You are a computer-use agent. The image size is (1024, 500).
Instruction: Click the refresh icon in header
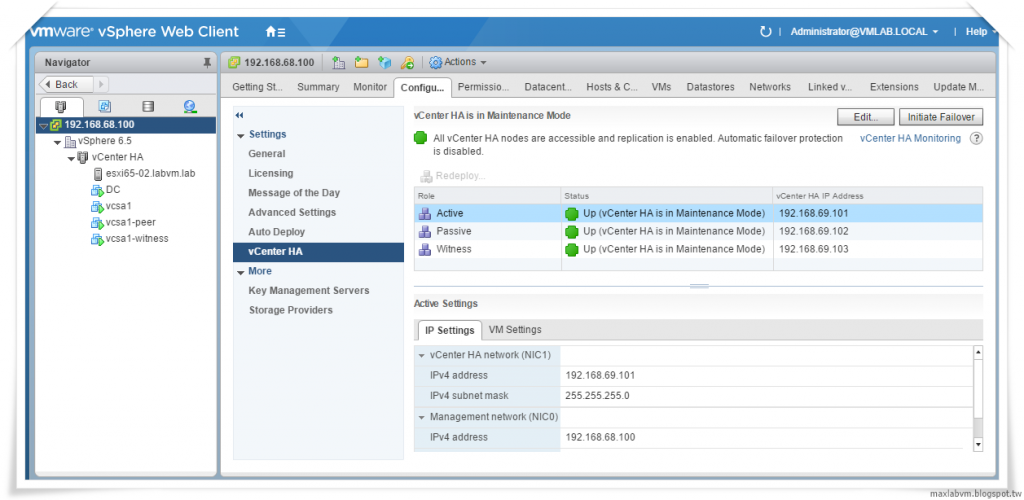(x=765, y=31)
